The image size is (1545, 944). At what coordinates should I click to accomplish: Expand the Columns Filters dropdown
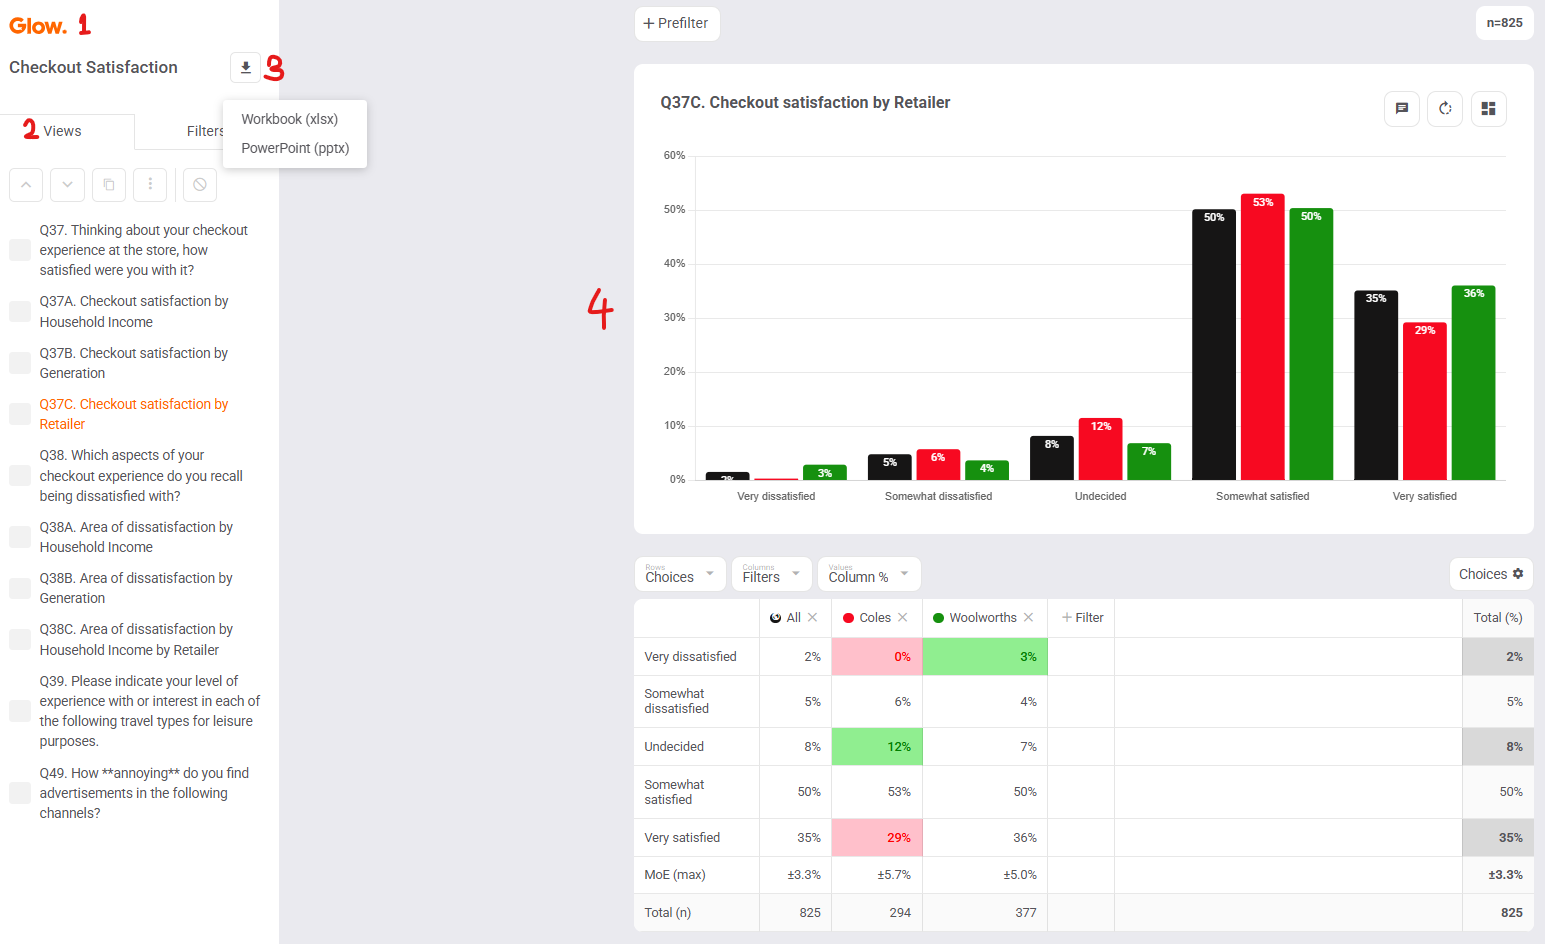(x=772, y=574)
